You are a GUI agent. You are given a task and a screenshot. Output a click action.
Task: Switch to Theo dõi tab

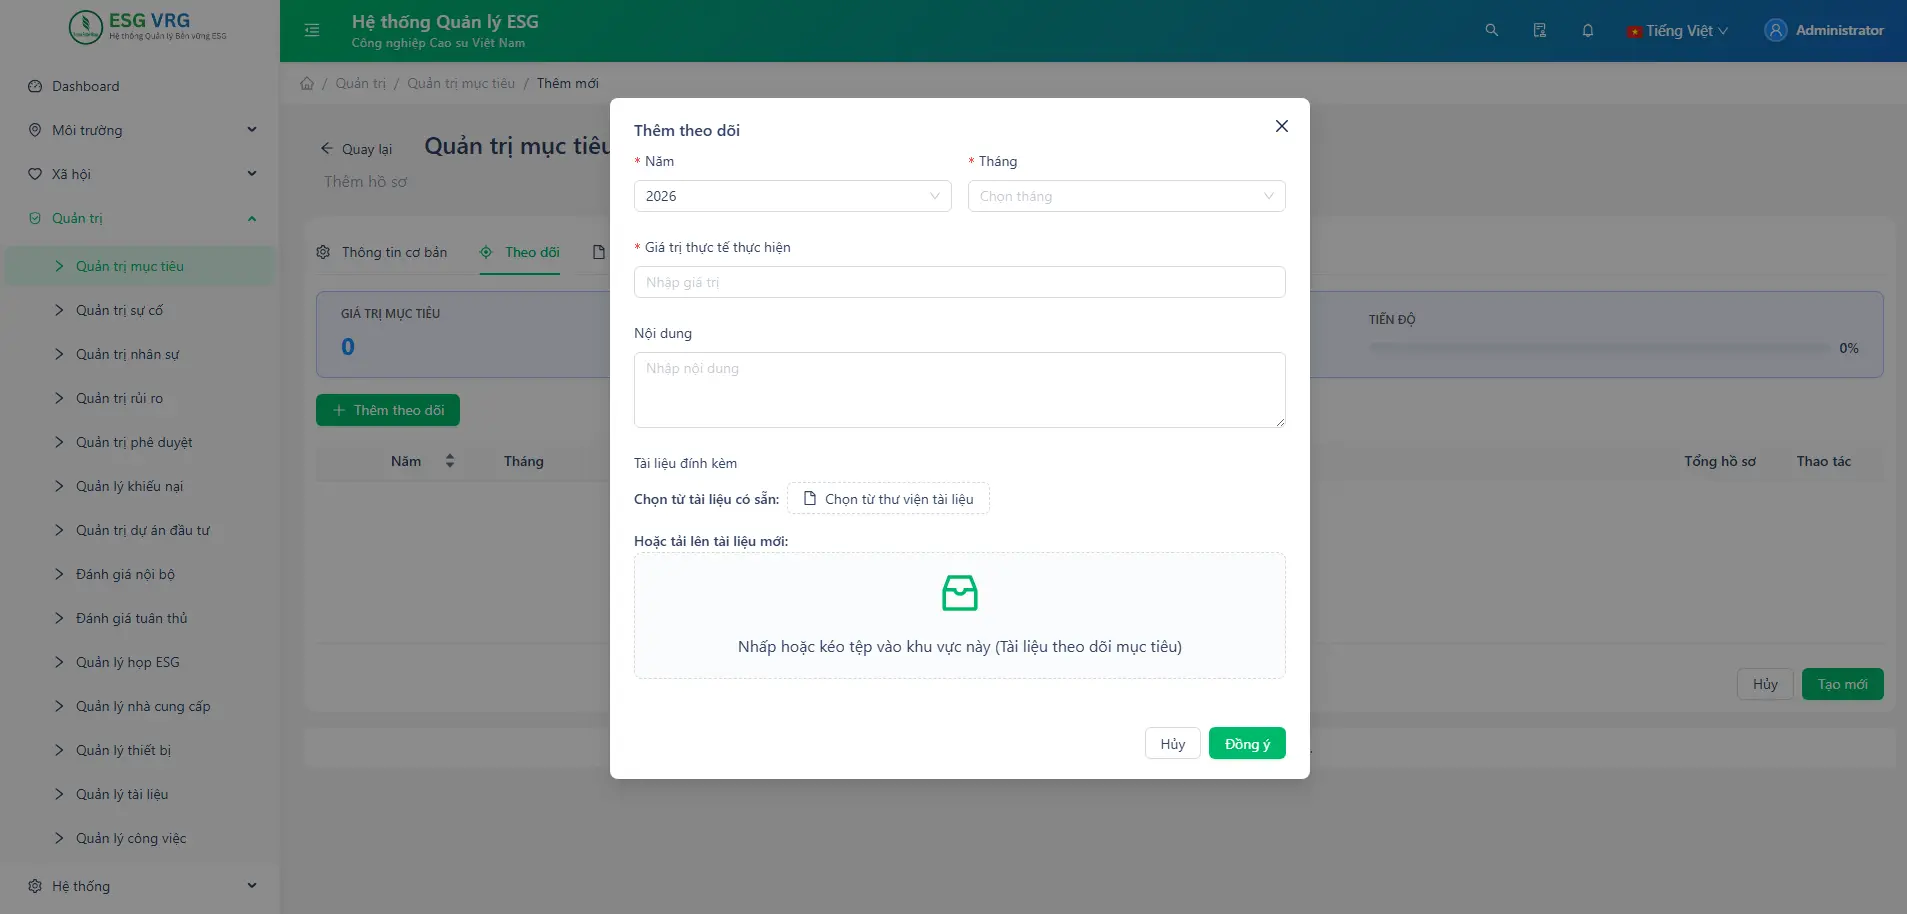[x=520, y=252]
